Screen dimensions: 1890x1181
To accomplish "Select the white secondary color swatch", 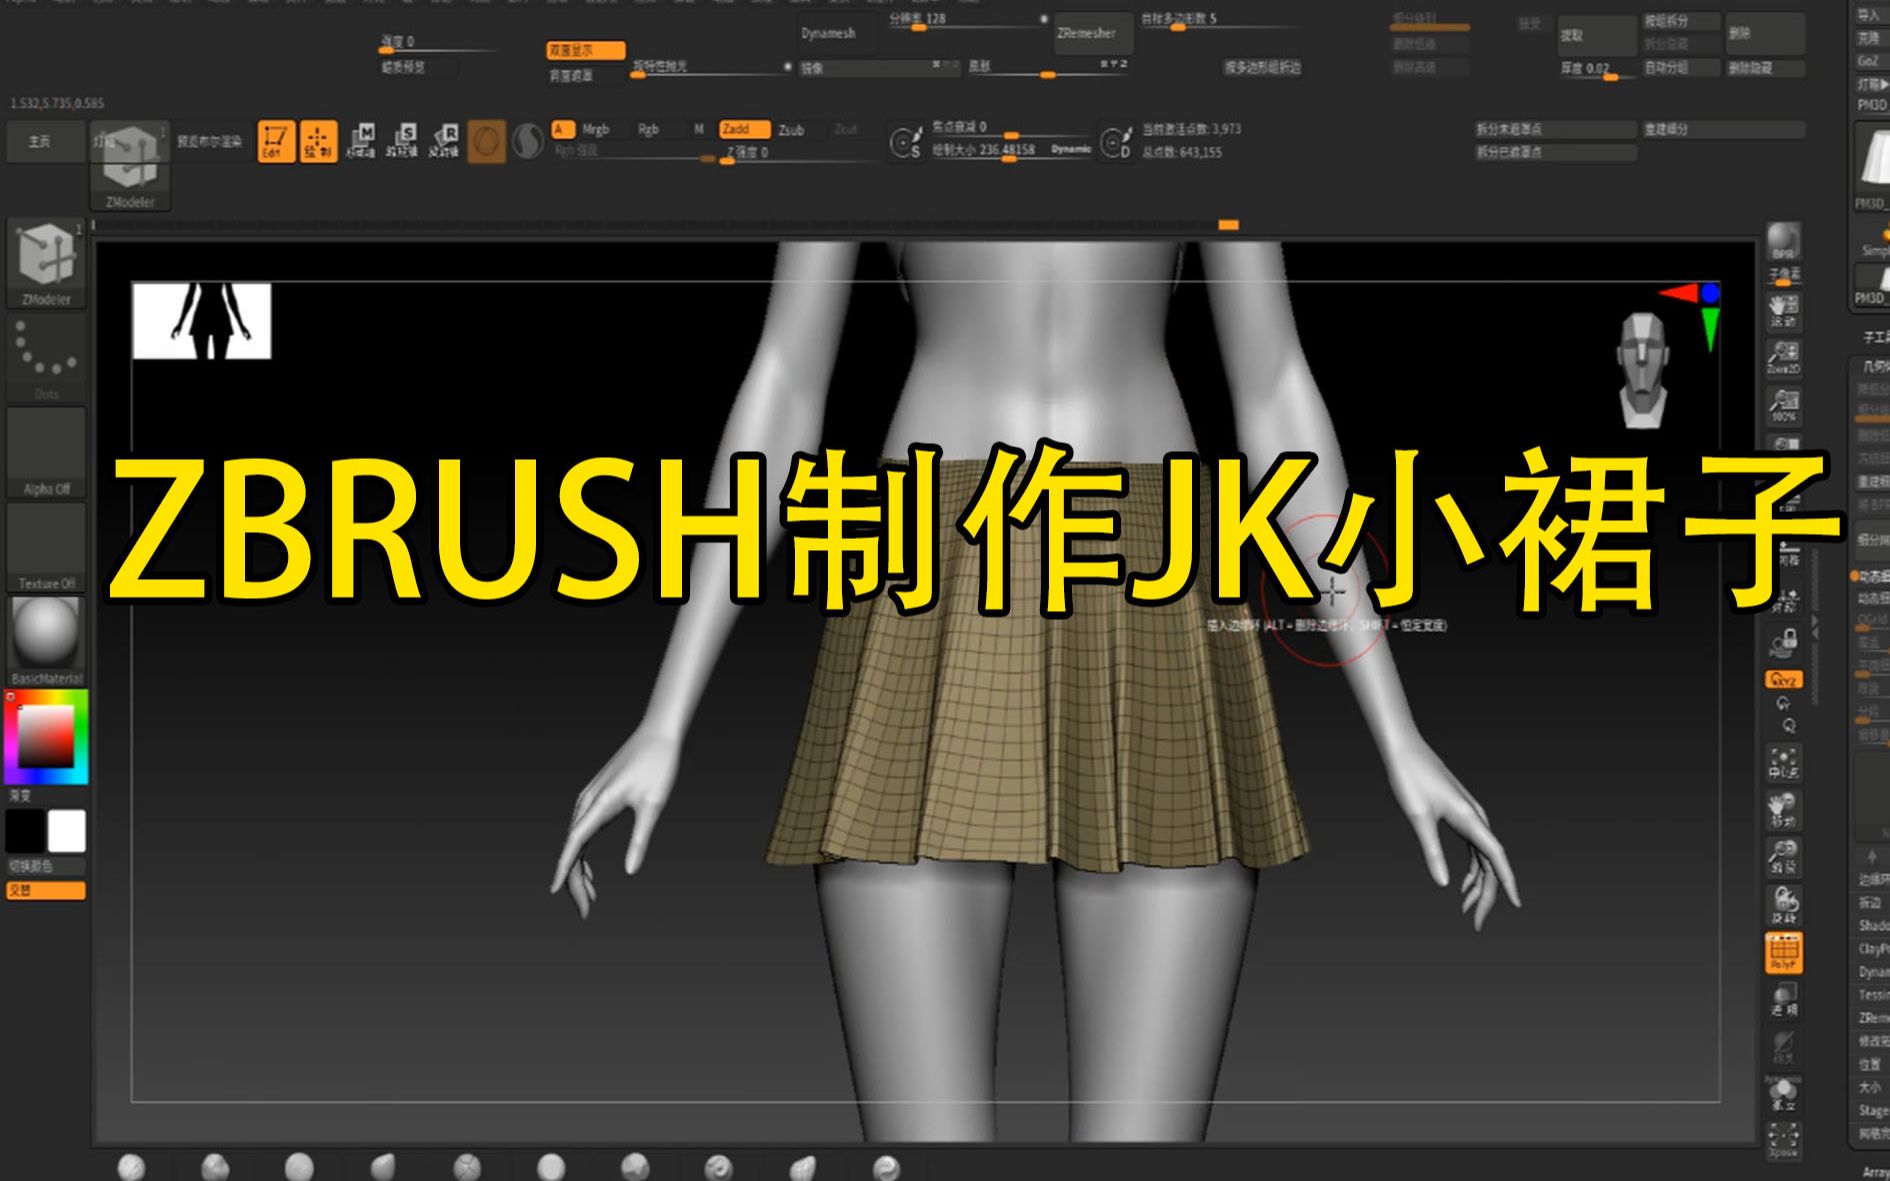I will pos(67,831).
